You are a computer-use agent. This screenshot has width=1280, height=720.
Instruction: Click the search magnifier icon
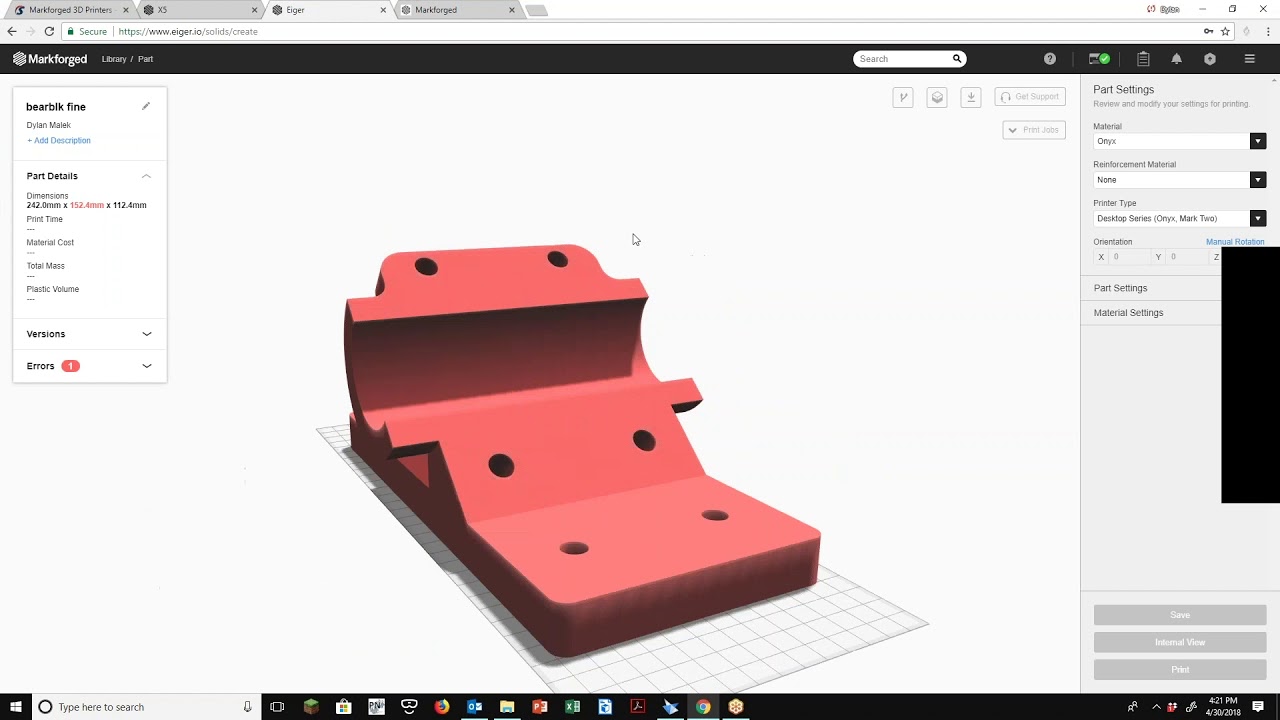pos(956,59)
